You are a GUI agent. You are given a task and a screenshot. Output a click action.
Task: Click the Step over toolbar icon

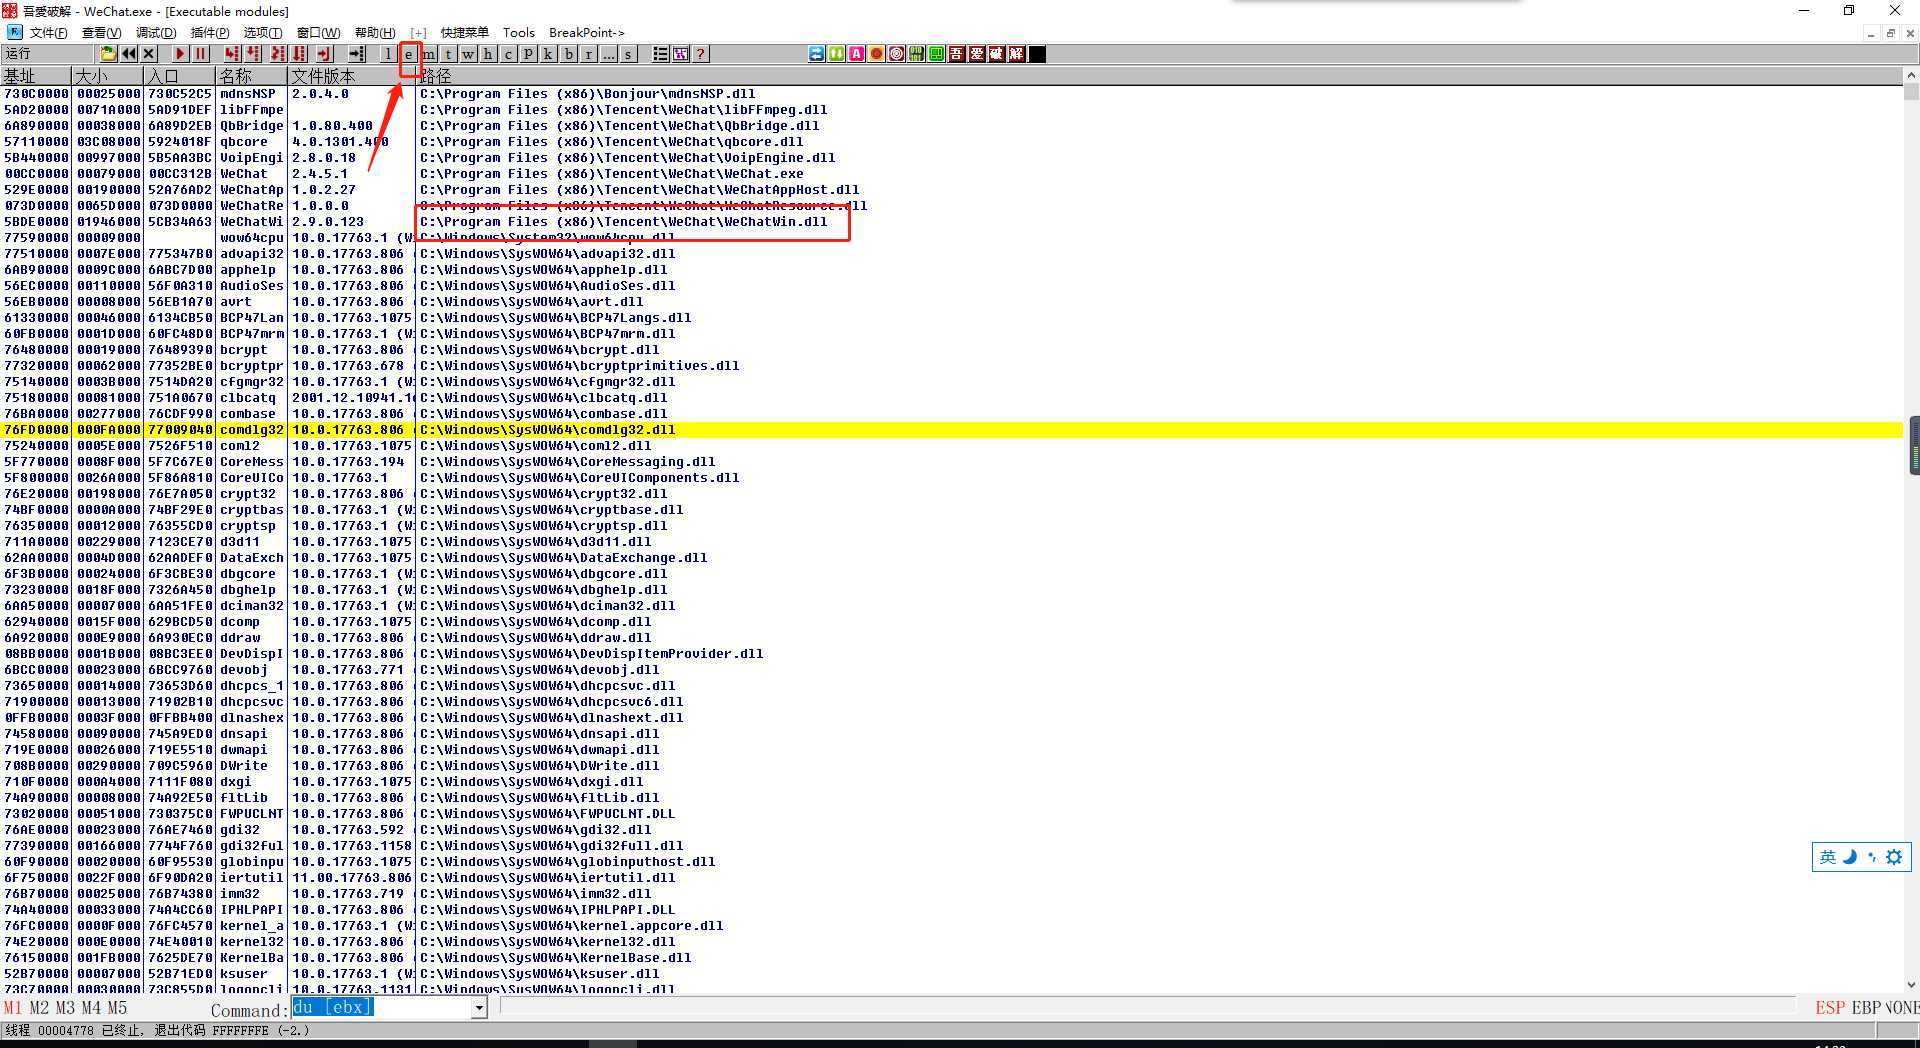(x=253, y=54)
